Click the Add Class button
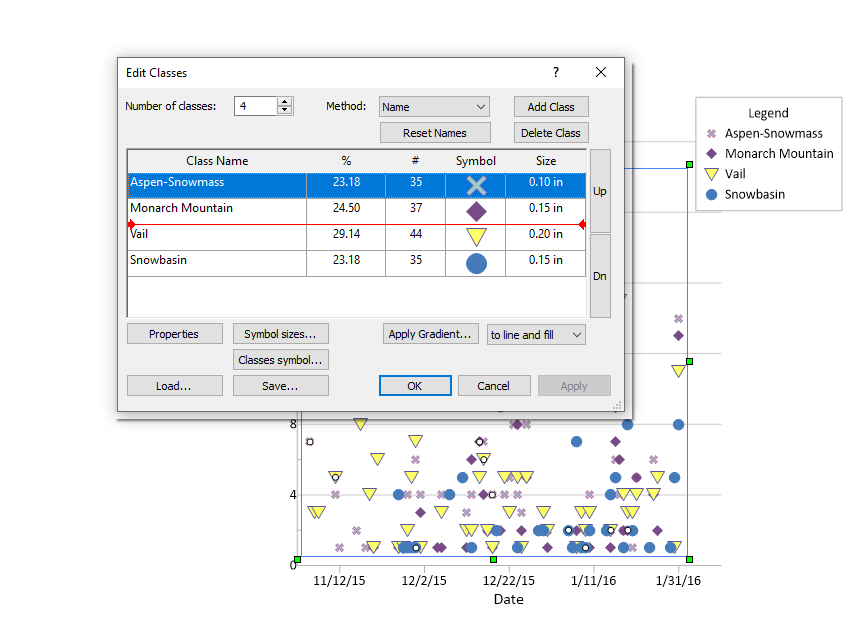The image size is (867, 620). click(551, 106)
